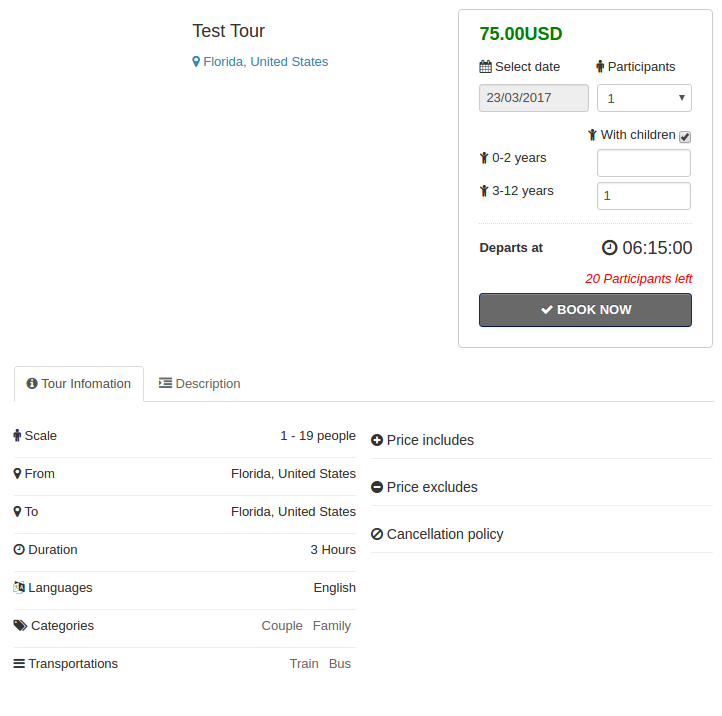
Task: Click the clock icon beside departure time
Action: tap(610, 248)
